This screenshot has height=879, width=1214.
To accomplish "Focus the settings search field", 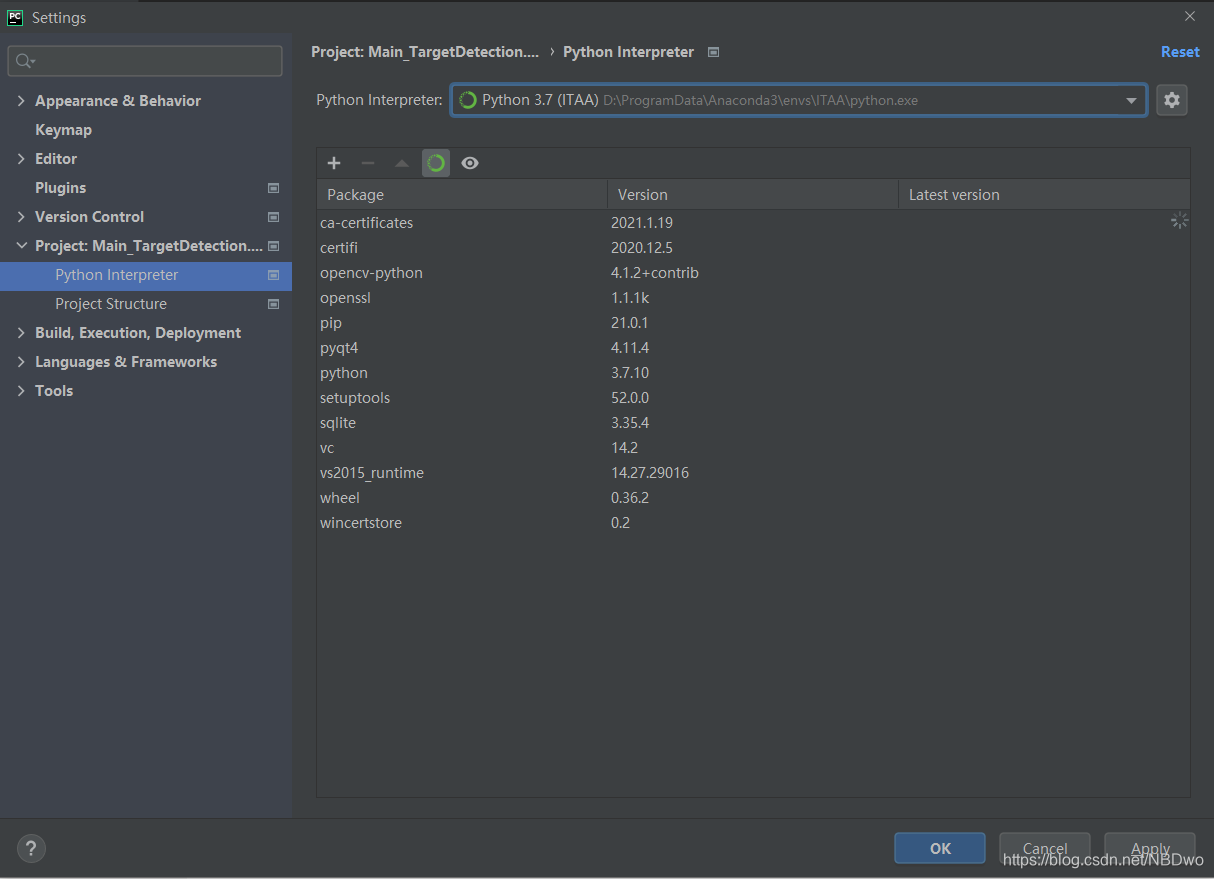I will [145, 61].
